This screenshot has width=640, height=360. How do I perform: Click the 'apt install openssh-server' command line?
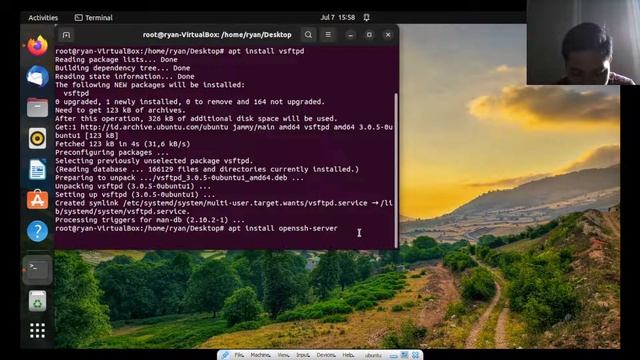coord(196,229)
